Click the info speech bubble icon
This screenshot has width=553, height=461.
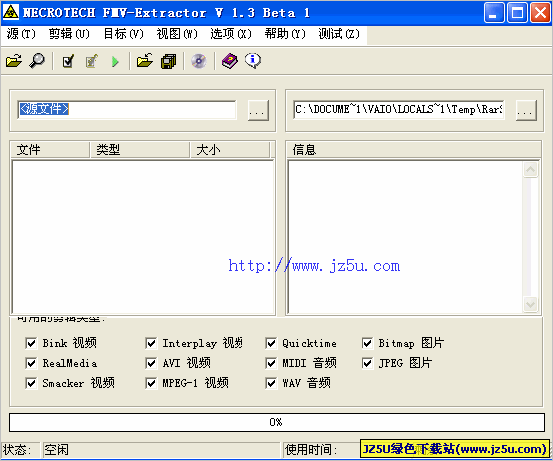[253, 61]
